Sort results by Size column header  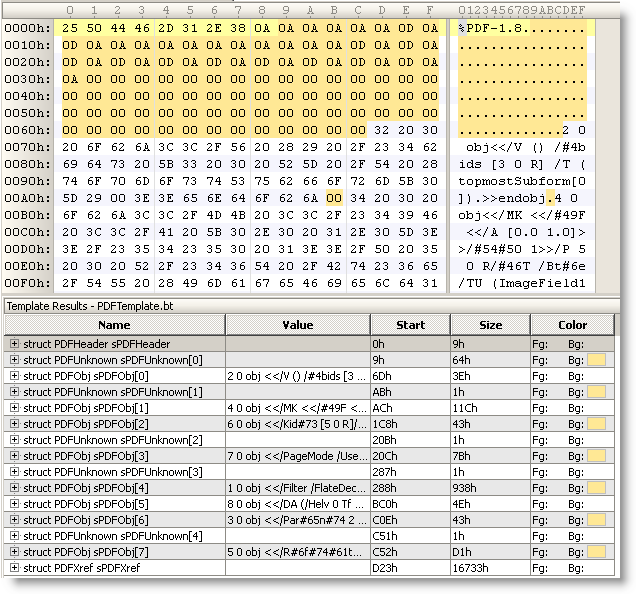[490, 325]
